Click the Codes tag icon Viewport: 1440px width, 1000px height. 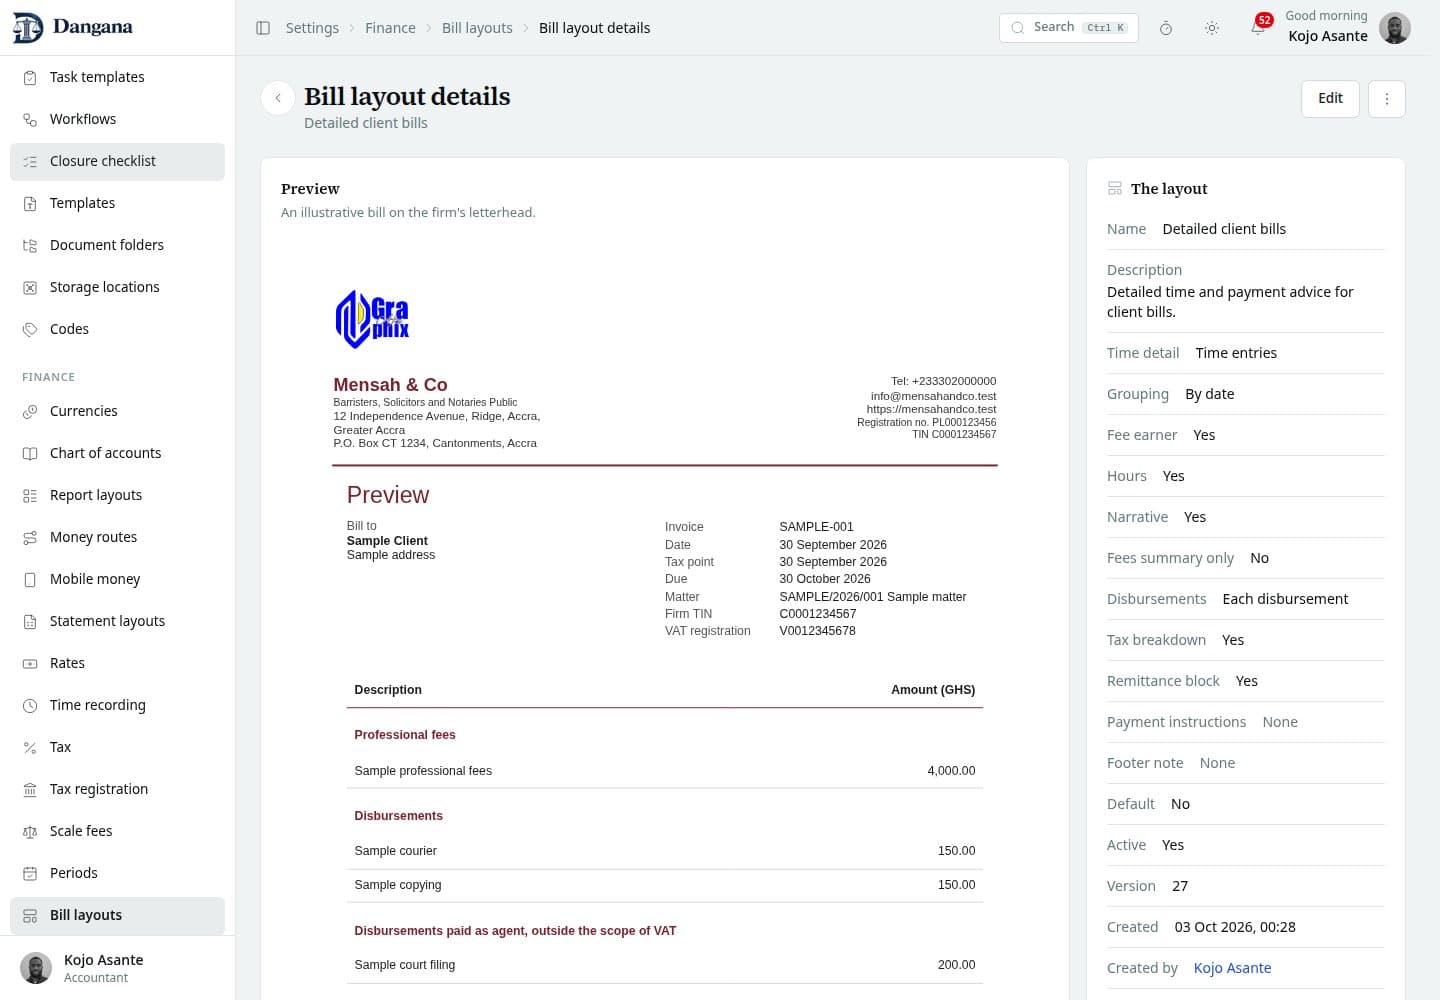[30, 329]
